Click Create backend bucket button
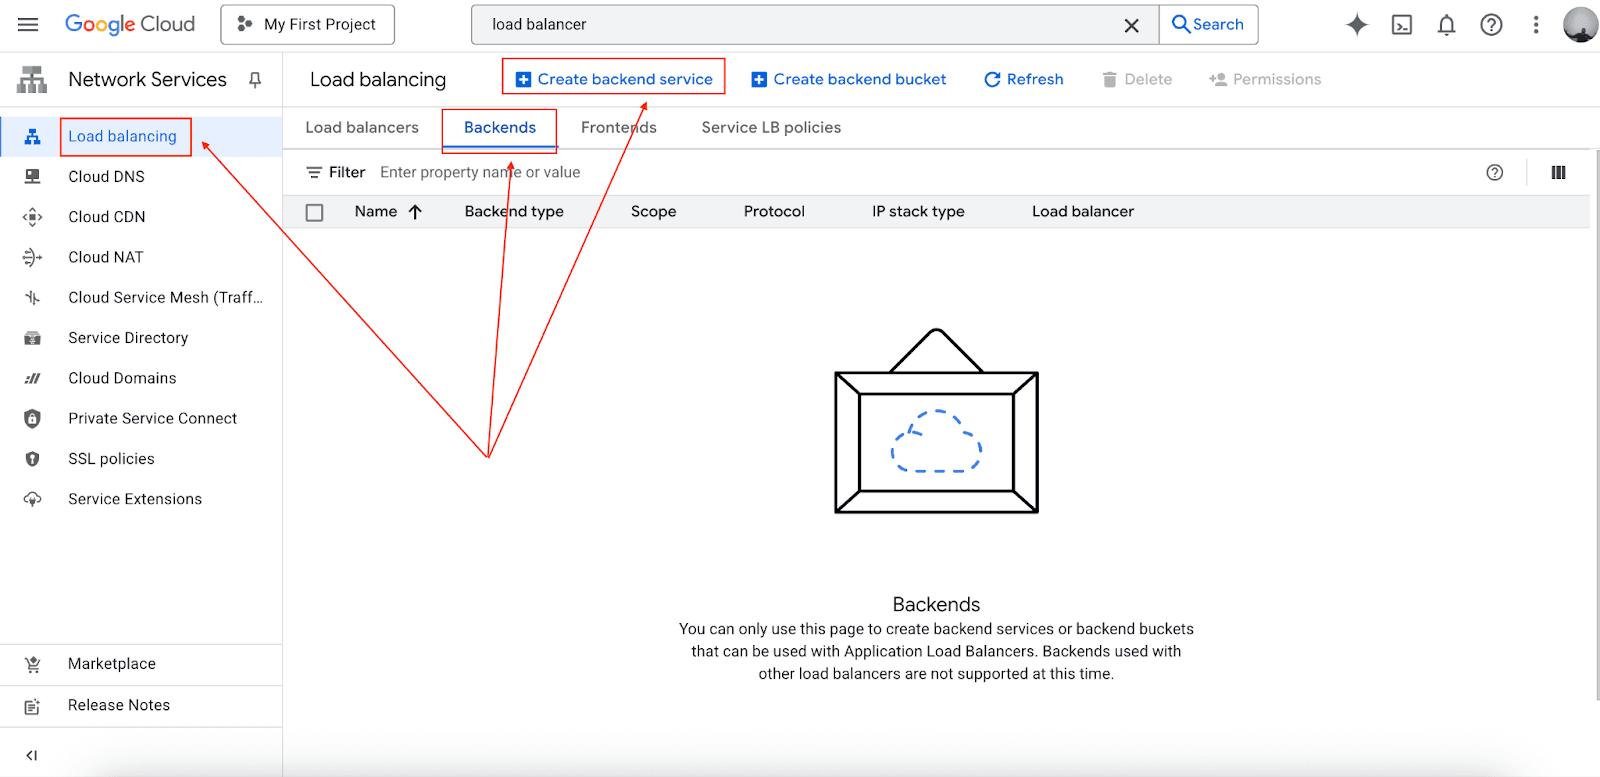The width and height of the screenshot is (1600, 777). (x=848, y=79)
